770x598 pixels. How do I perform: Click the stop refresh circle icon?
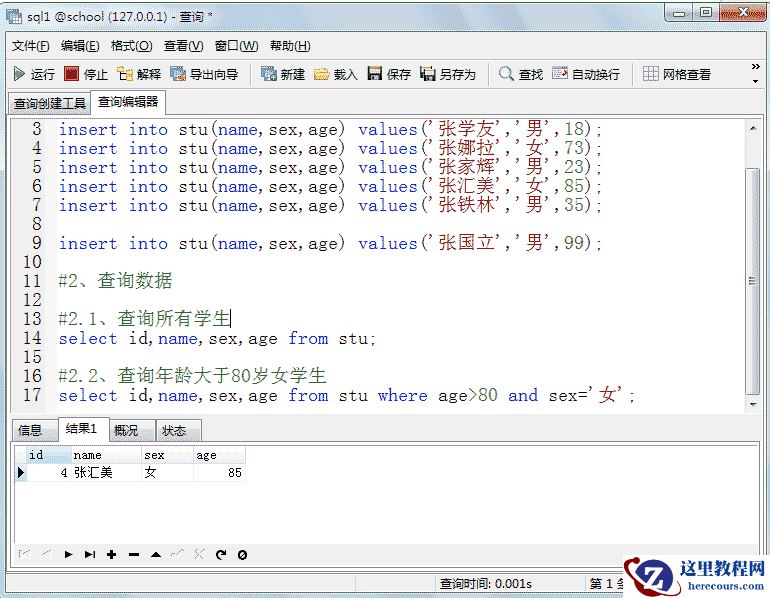[x=242, y=554]
